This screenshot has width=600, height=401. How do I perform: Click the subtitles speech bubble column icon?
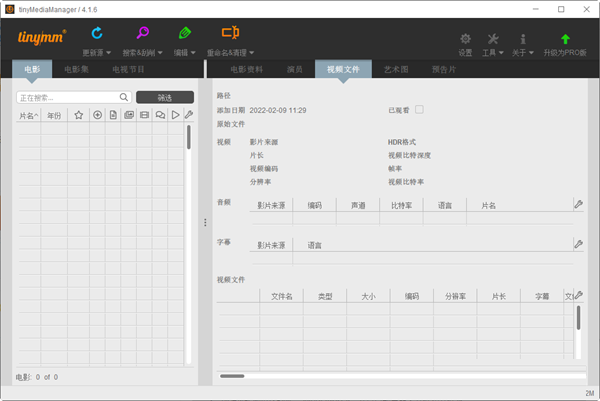tap(160, 115)
